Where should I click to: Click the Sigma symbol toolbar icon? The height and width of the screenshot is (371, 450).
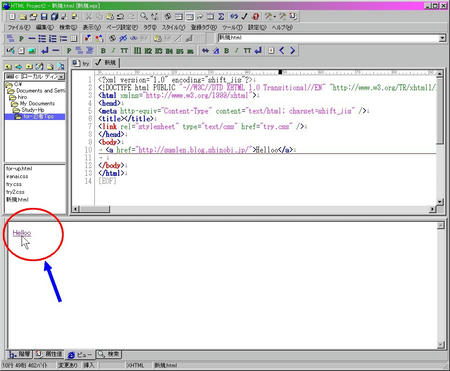tap(221, 16)
